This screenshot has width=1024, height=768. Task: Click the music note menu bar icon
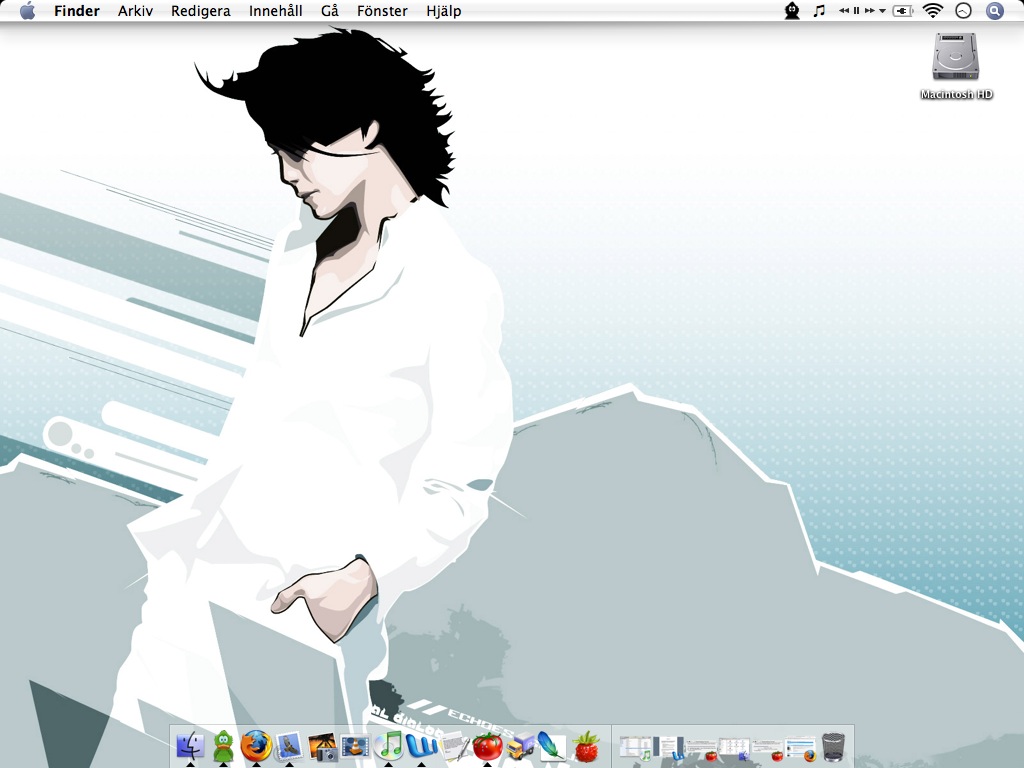click(819, 10)
